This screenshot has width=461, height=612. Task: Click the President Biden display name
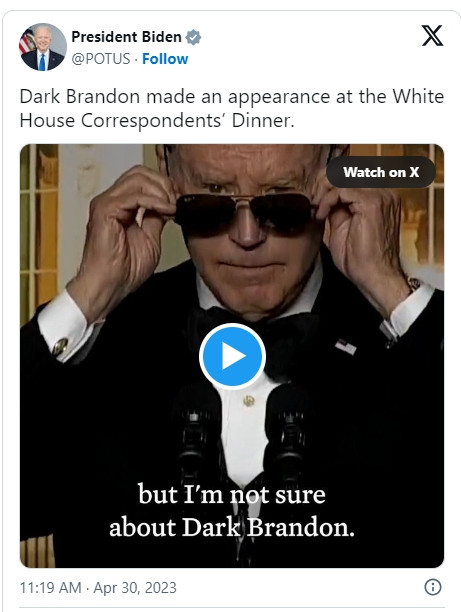click(x=126, y=37)
